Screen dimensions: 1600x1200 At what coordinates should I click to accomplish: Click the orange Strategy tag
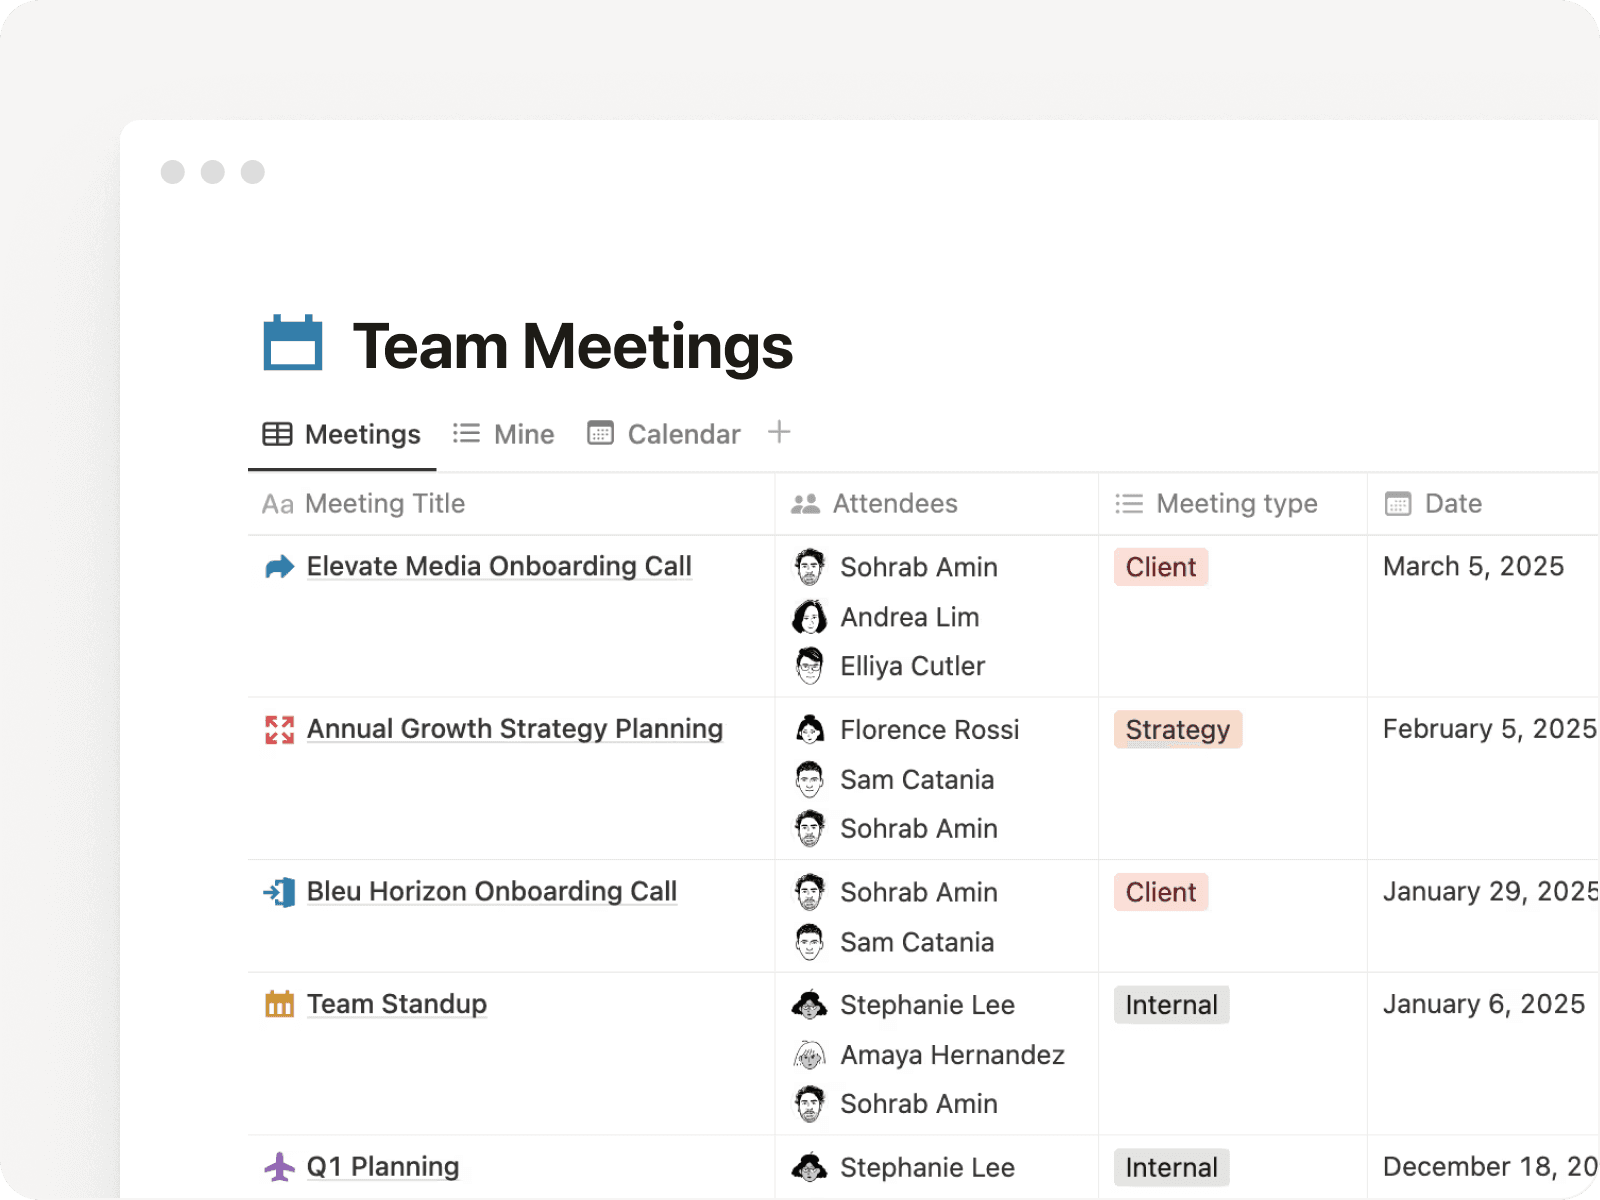(x=1177, y=730)
